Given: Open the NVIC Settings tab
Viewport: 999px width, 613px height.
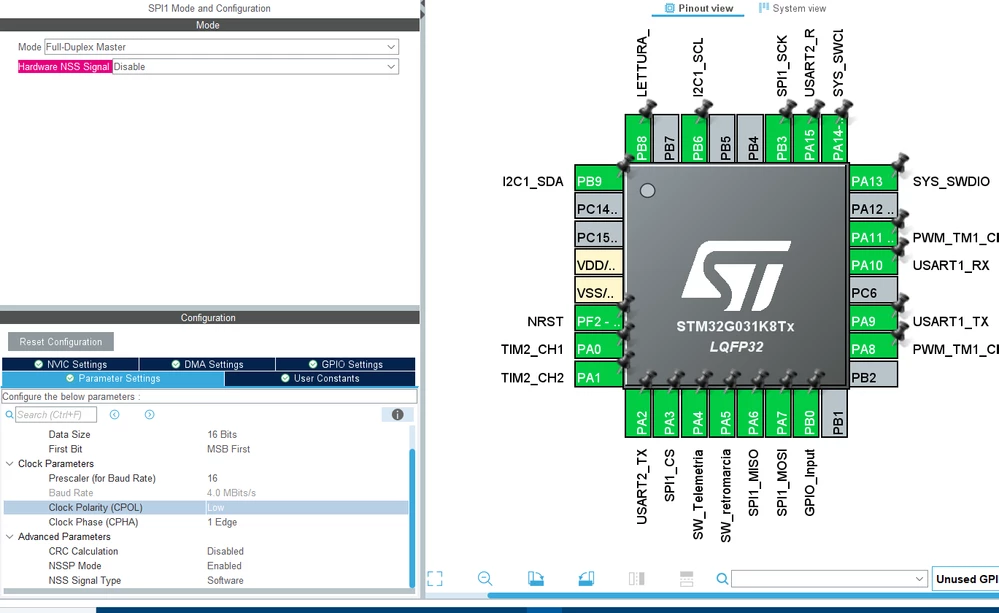Looking at the screenshot, I should (70, 364).
